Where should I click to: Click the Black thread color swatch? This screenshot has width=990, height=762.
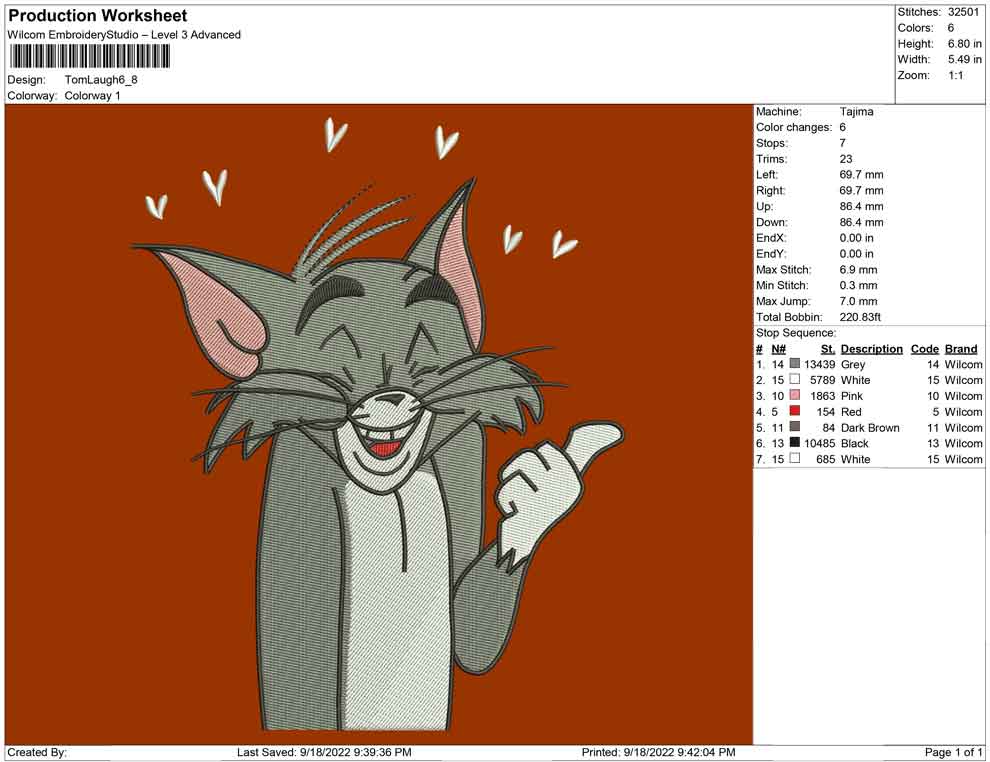(795, 443)
